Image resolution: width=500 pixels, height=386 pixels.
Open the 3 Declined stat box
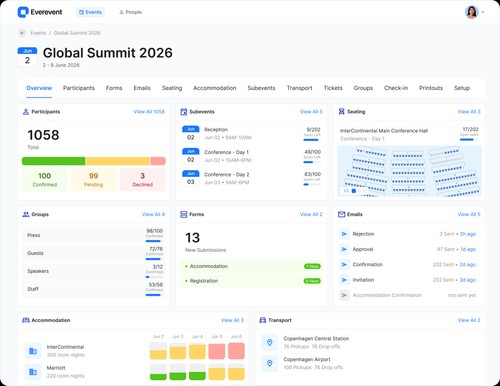point(143,180)
